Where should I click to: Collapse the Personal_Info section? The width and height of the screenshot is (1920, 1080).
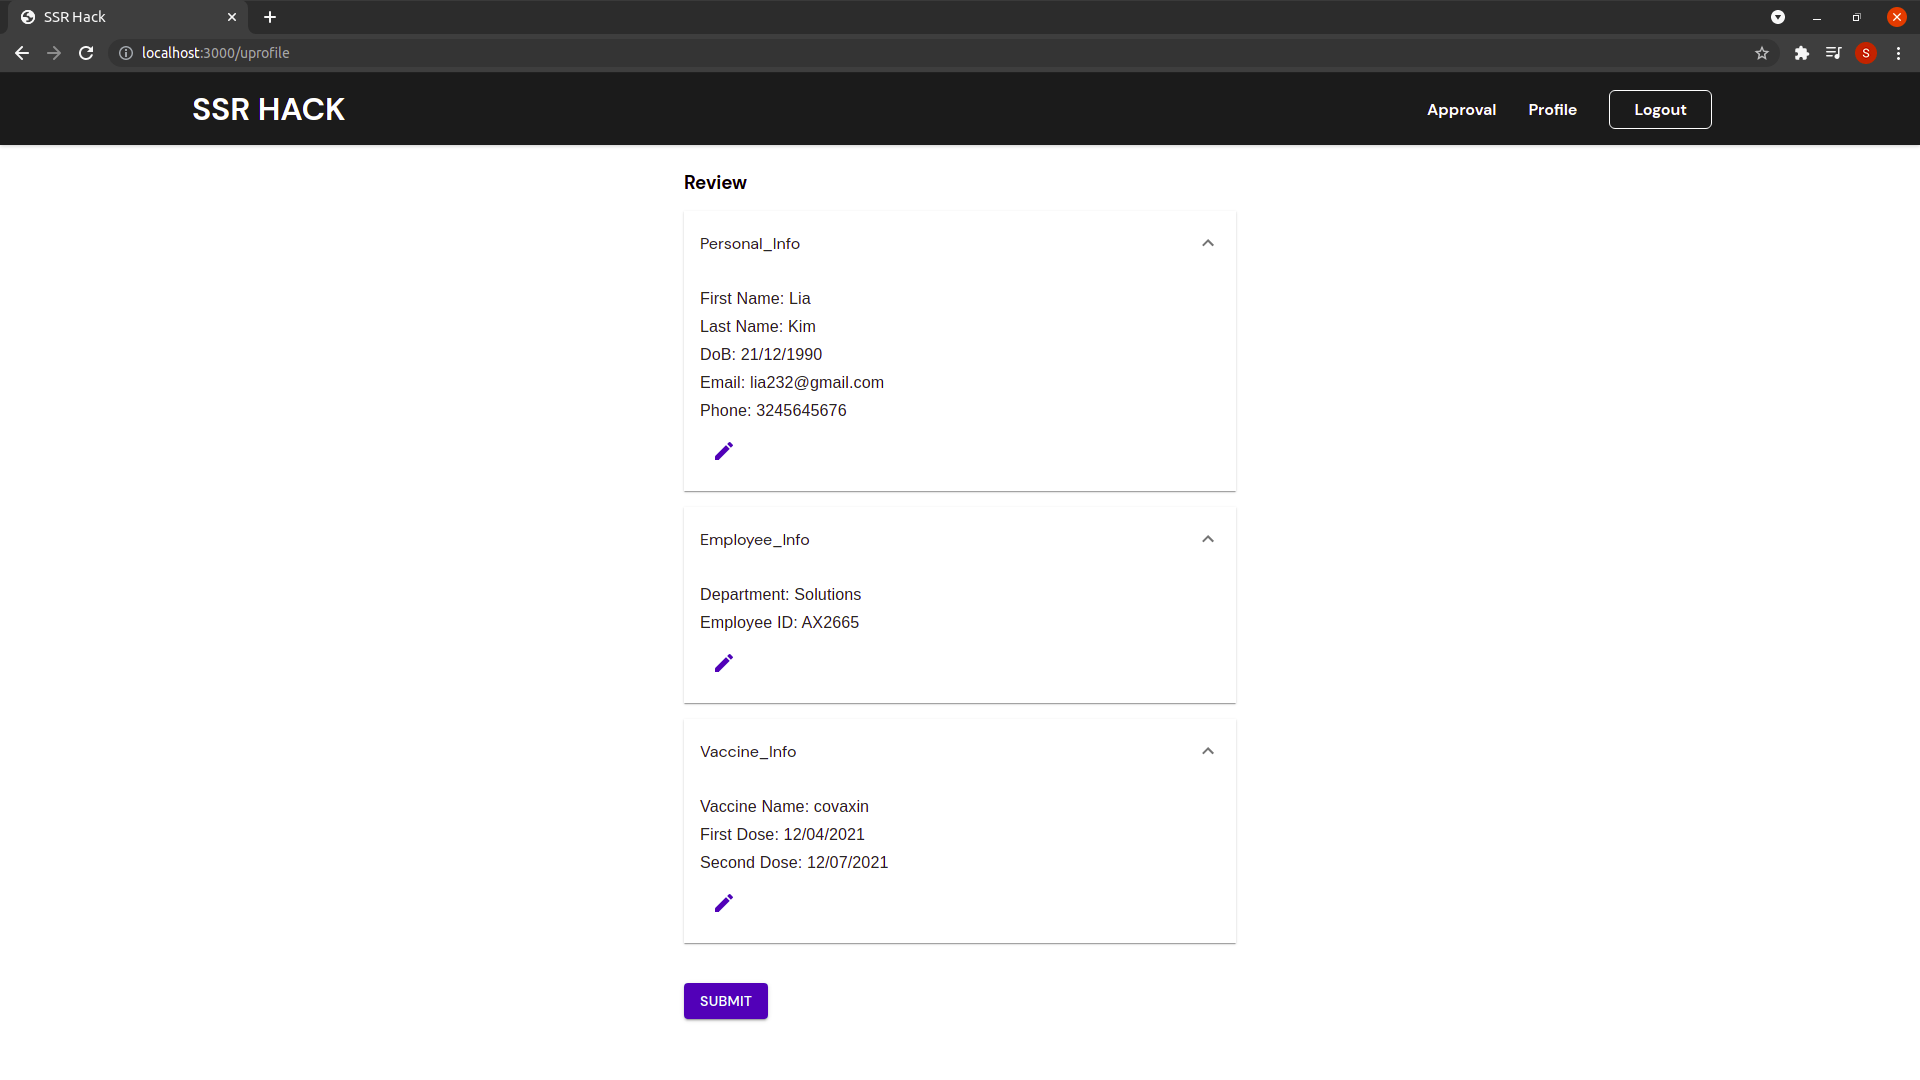1208,243
